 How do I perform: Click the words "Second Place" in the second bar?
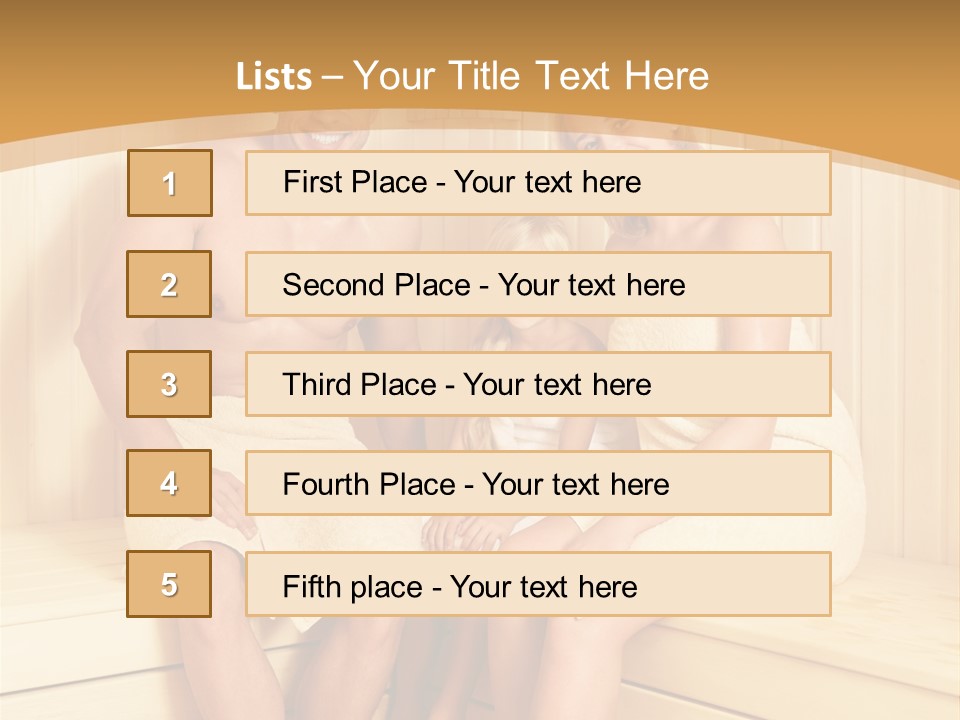click(377, 285)
